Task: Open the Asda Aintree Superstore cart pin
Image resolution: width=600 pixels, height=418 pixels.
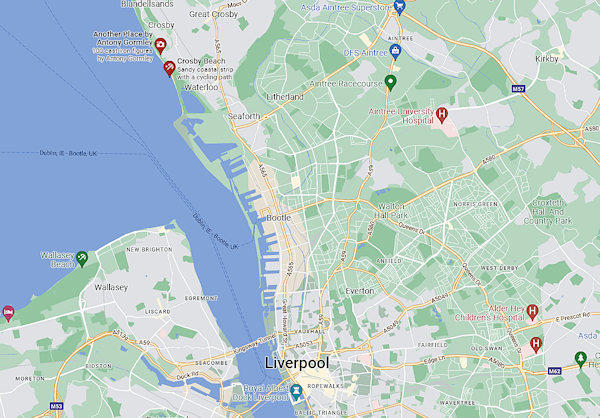Action: (399, 7)
